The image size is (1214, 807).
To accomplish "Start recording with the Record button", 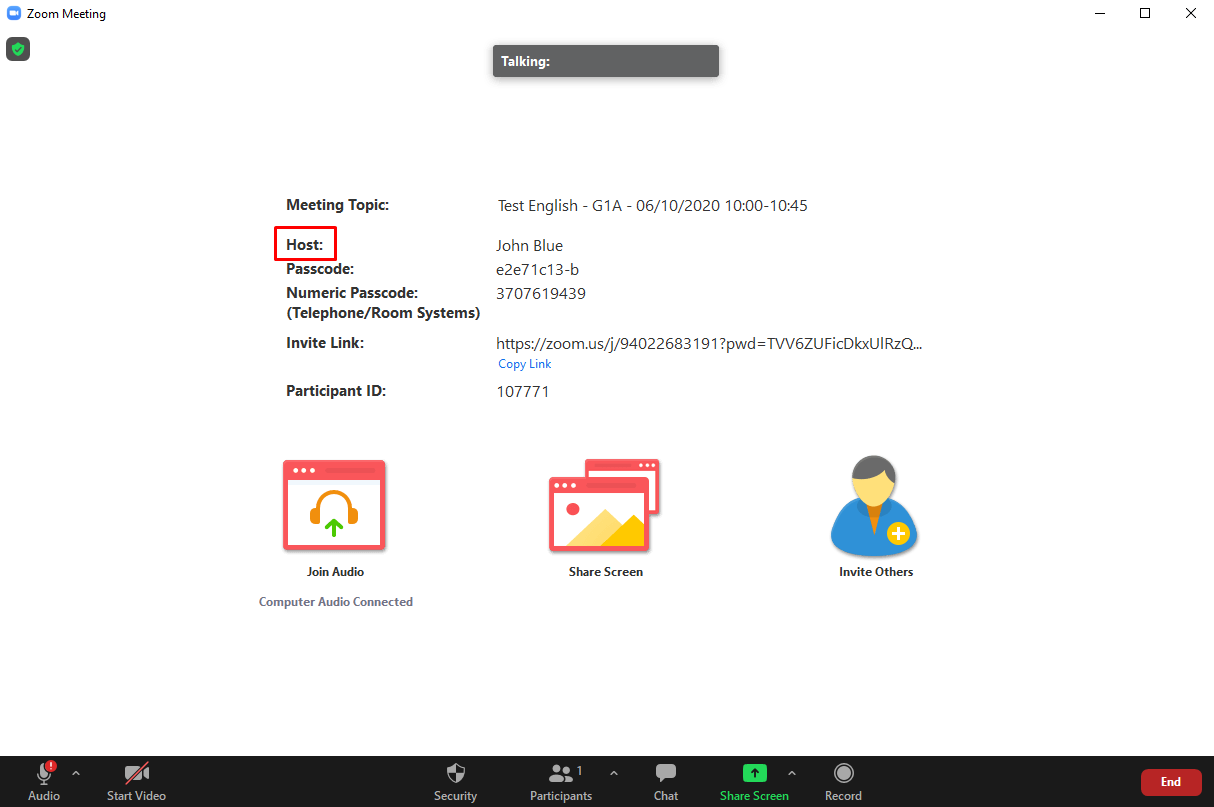I will 843,782.
